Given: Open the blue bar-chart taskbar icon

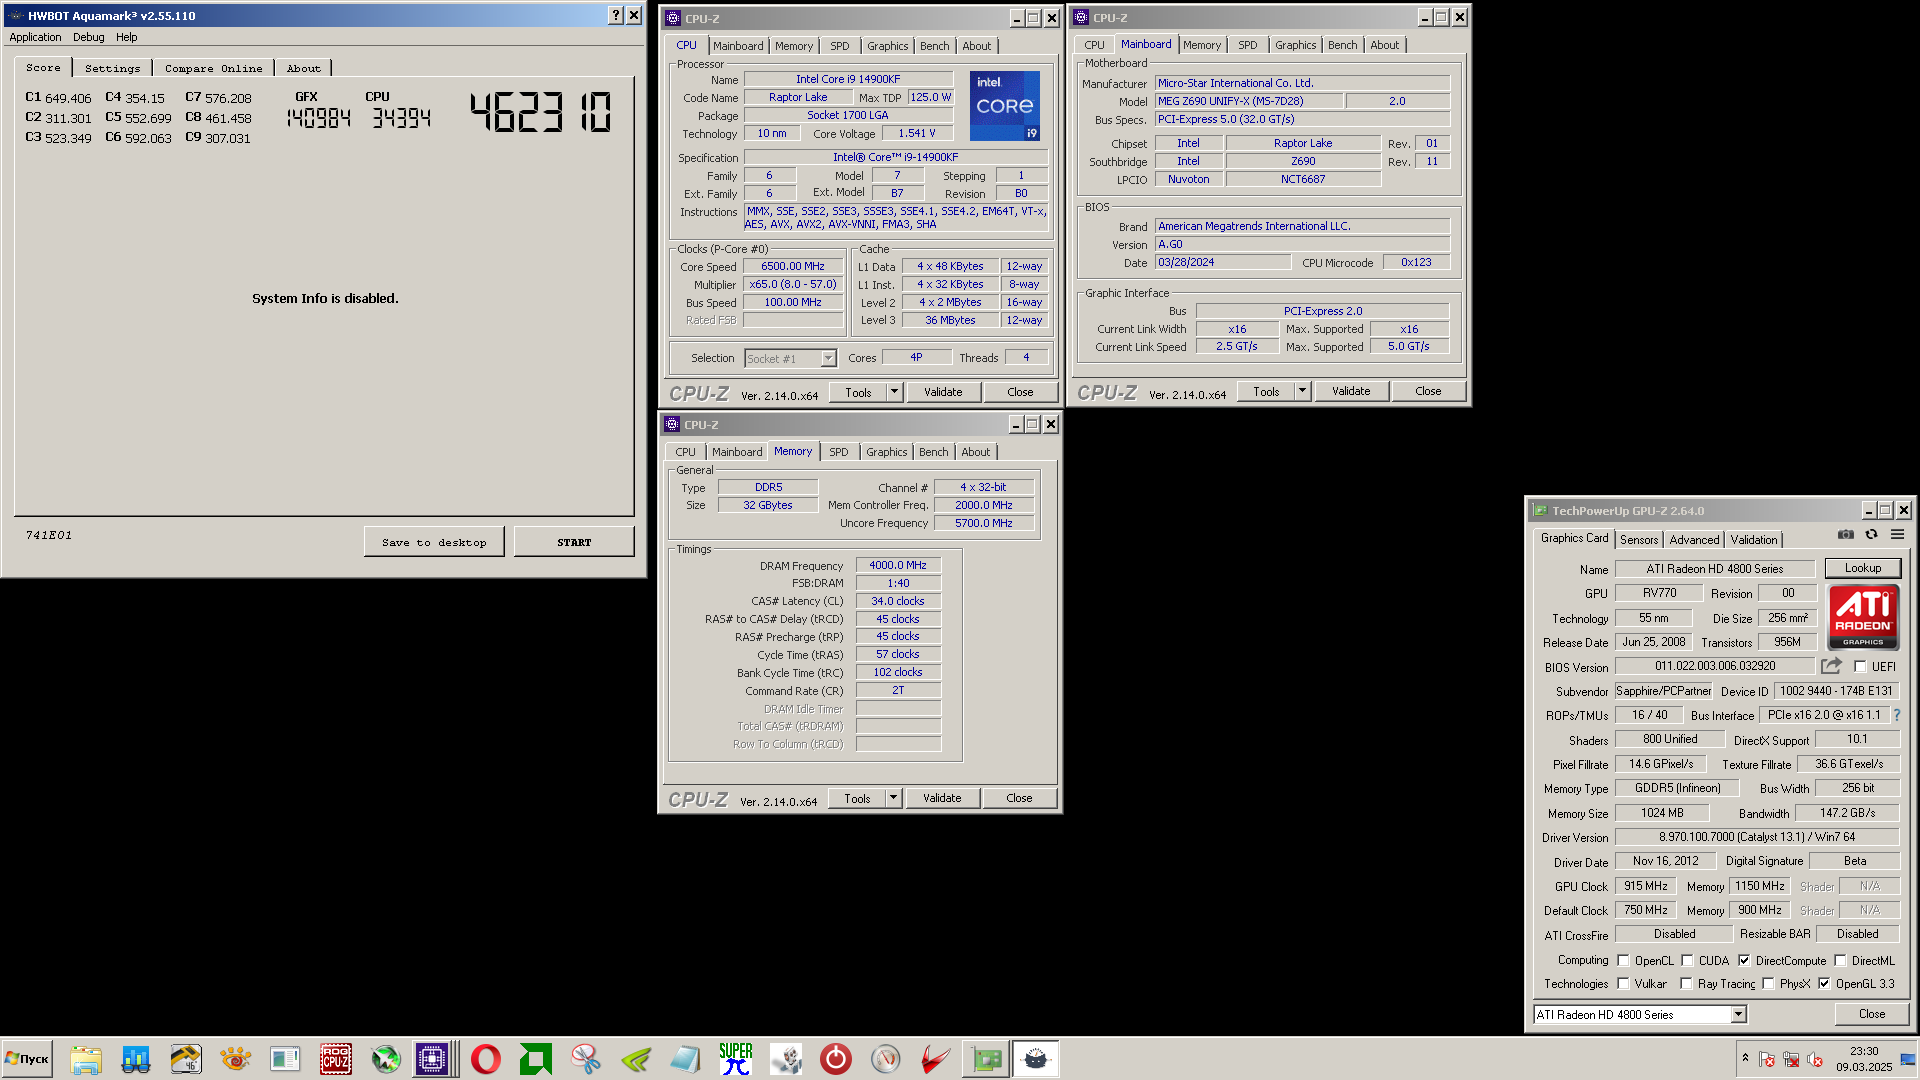Looking at the screenshot, I should (136, 1059).
